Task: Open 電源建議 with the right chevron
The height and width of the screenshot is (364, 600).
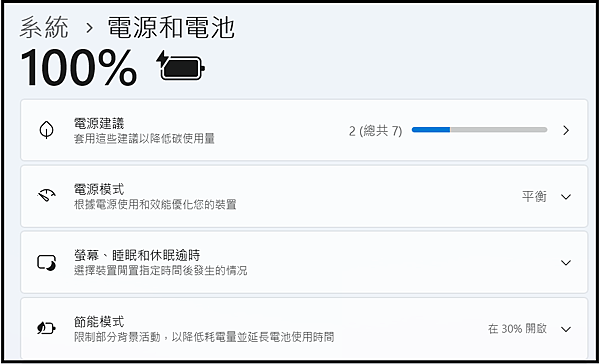Action: tap(566, 131)
